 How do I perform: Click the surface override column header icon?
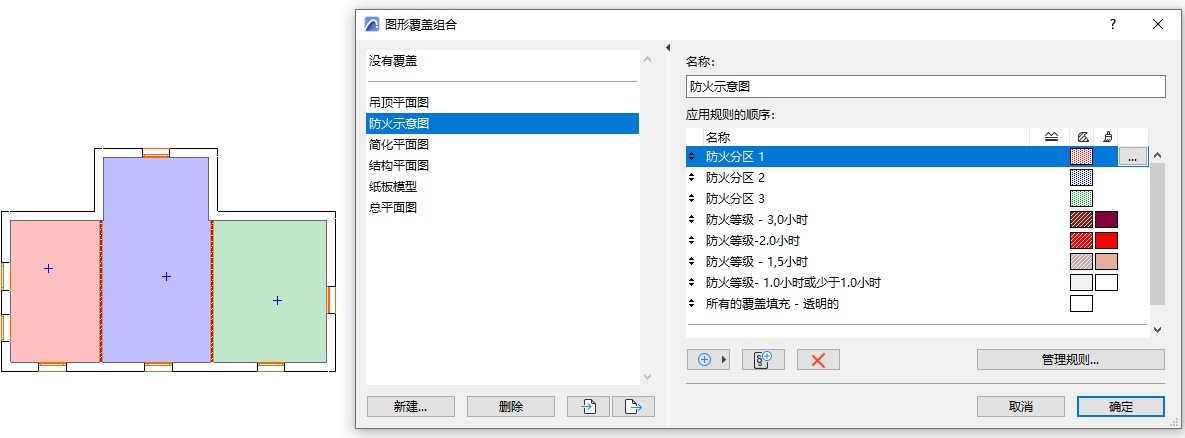[x=1106, y=137]
